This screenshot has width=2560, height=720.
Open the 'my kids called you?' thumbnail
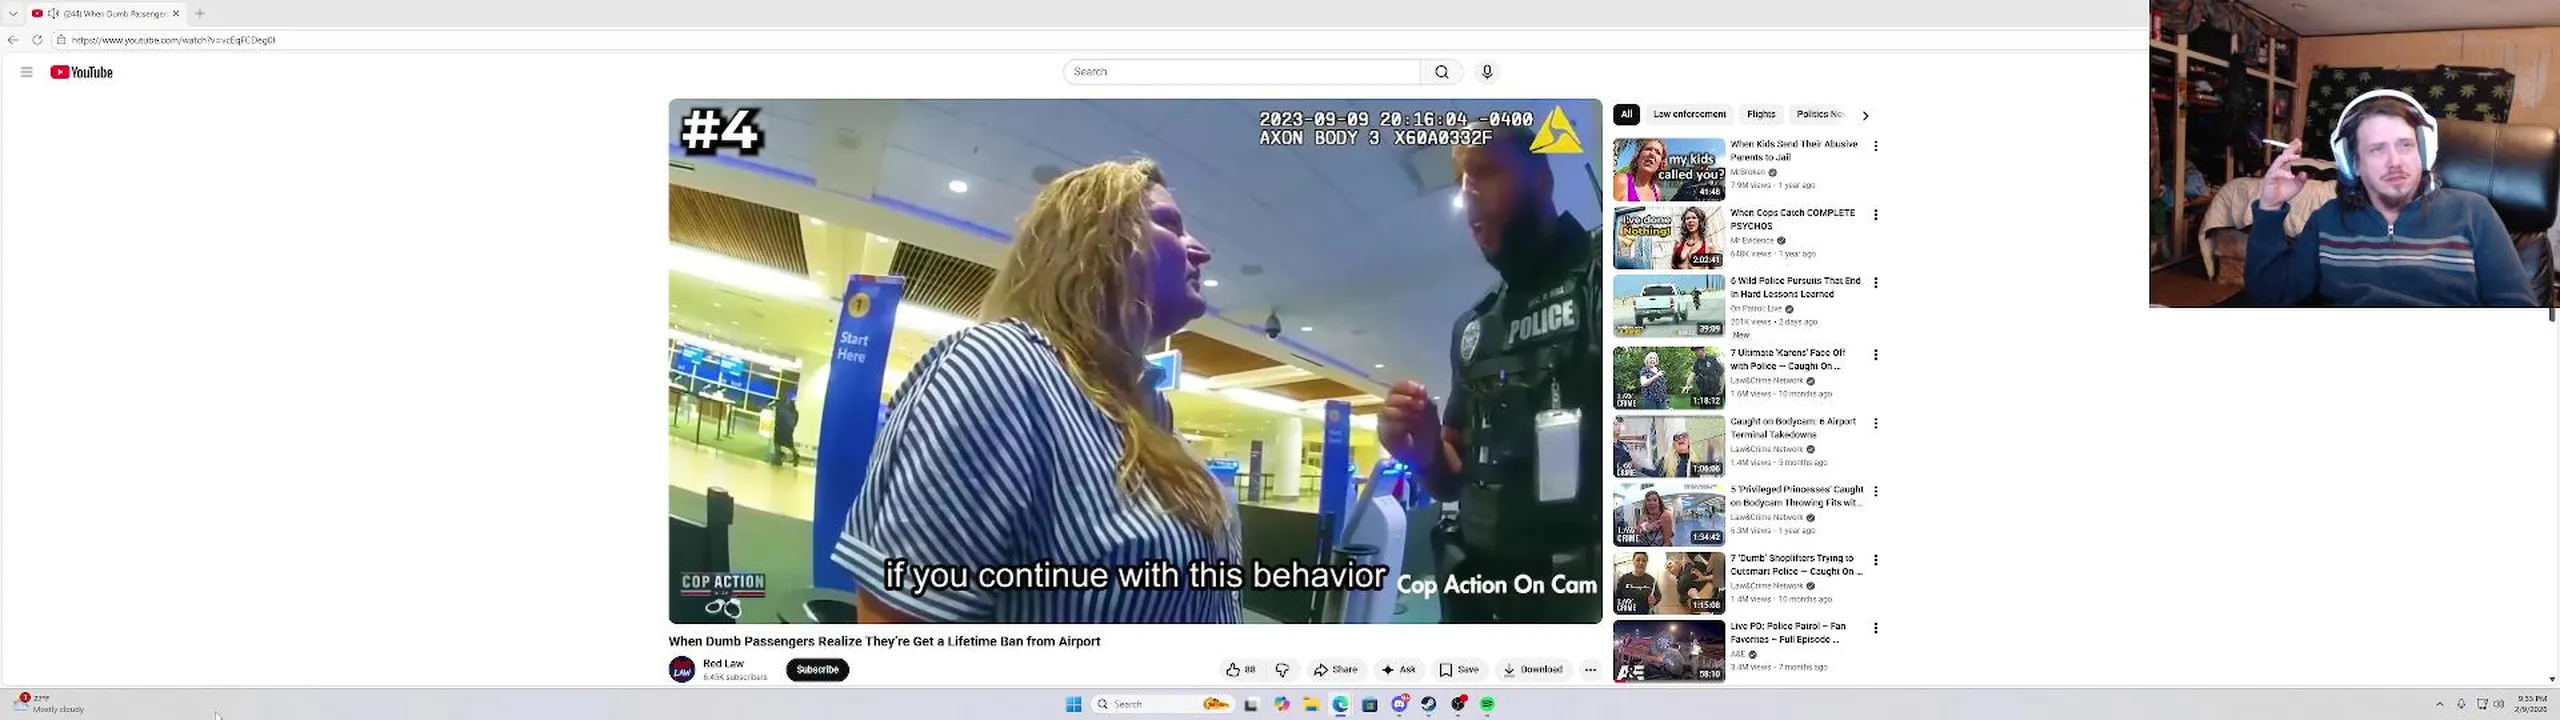tap(1669, 169)
